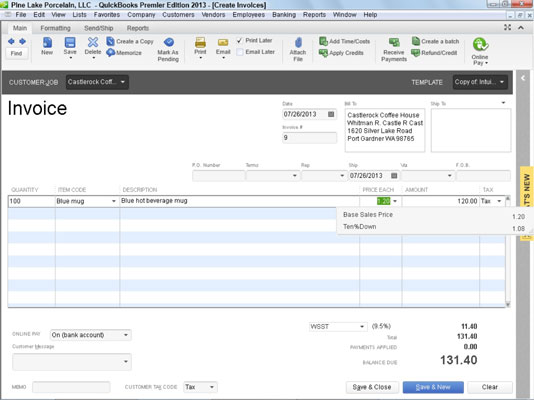Screen dimensions: 534x400
Task: Expand the WSST tax item dropdown
Action: pyautogui.click(x=362, y=327)
